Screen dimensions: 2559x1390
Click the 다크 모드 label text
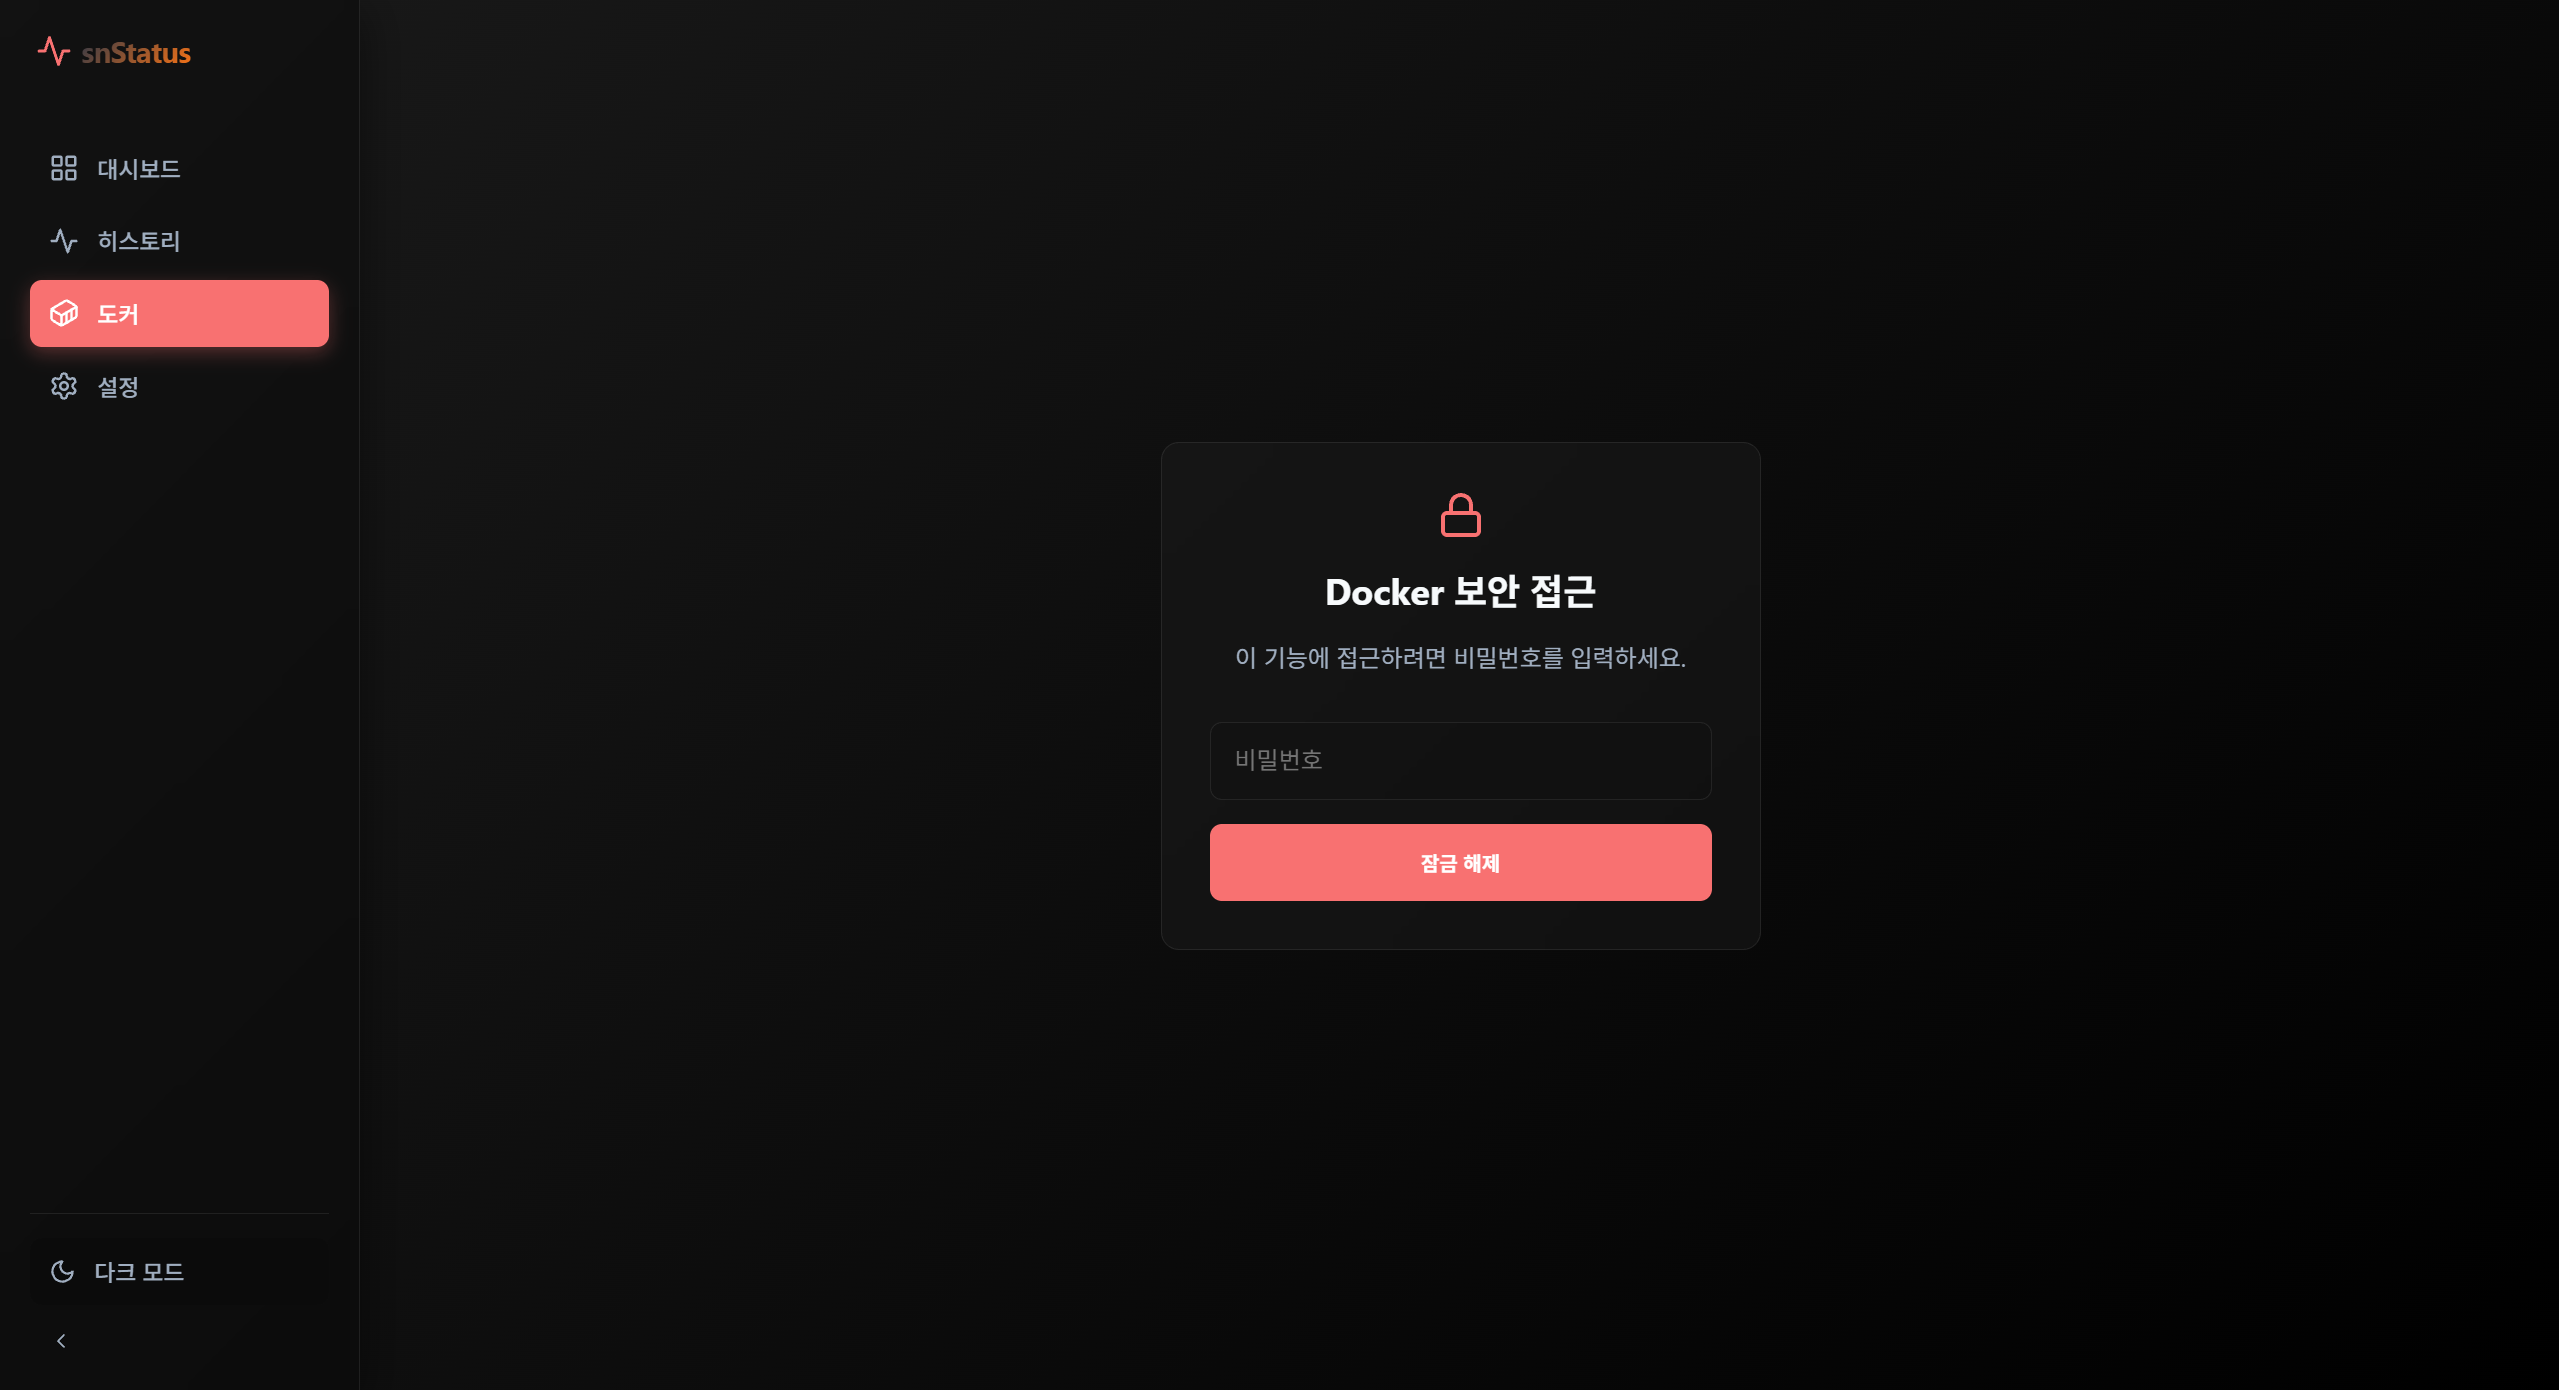pyautogui.click(x=139, y=1271)
